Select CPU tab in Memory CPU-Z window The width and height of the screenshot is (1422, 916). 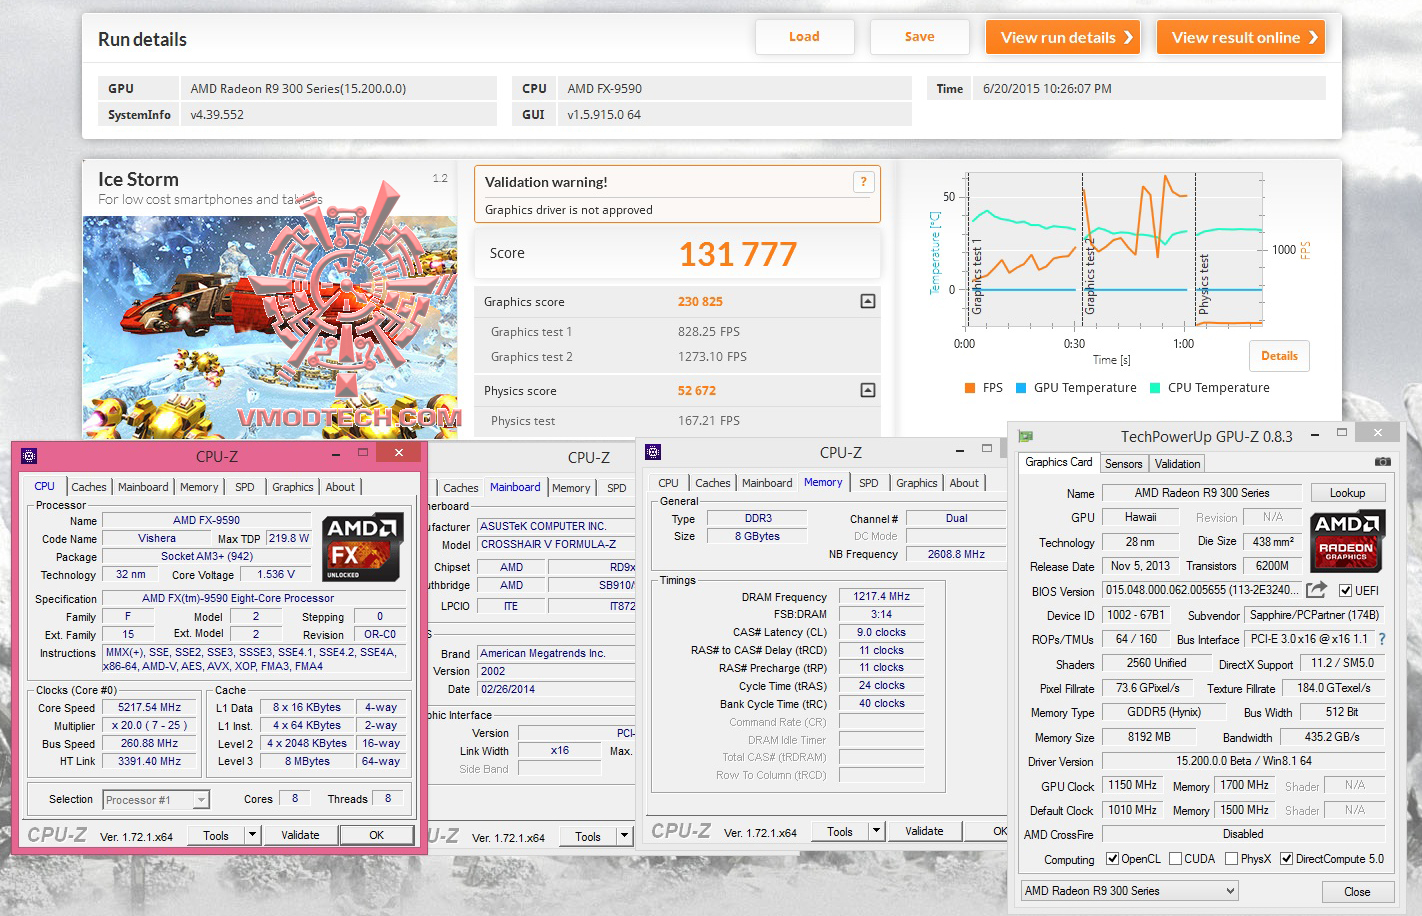click(668, 483)
